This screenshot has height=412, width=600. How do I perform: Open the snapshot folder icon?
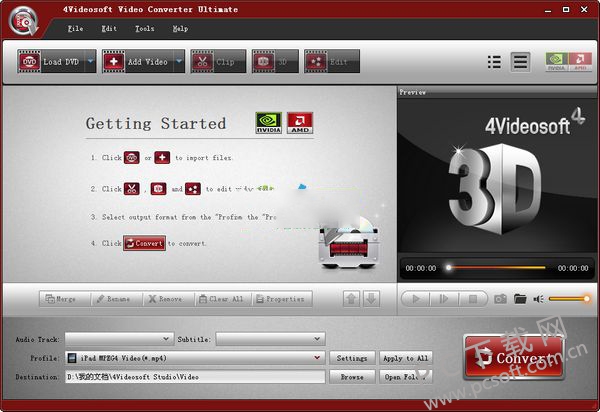[x=520, y=299]
